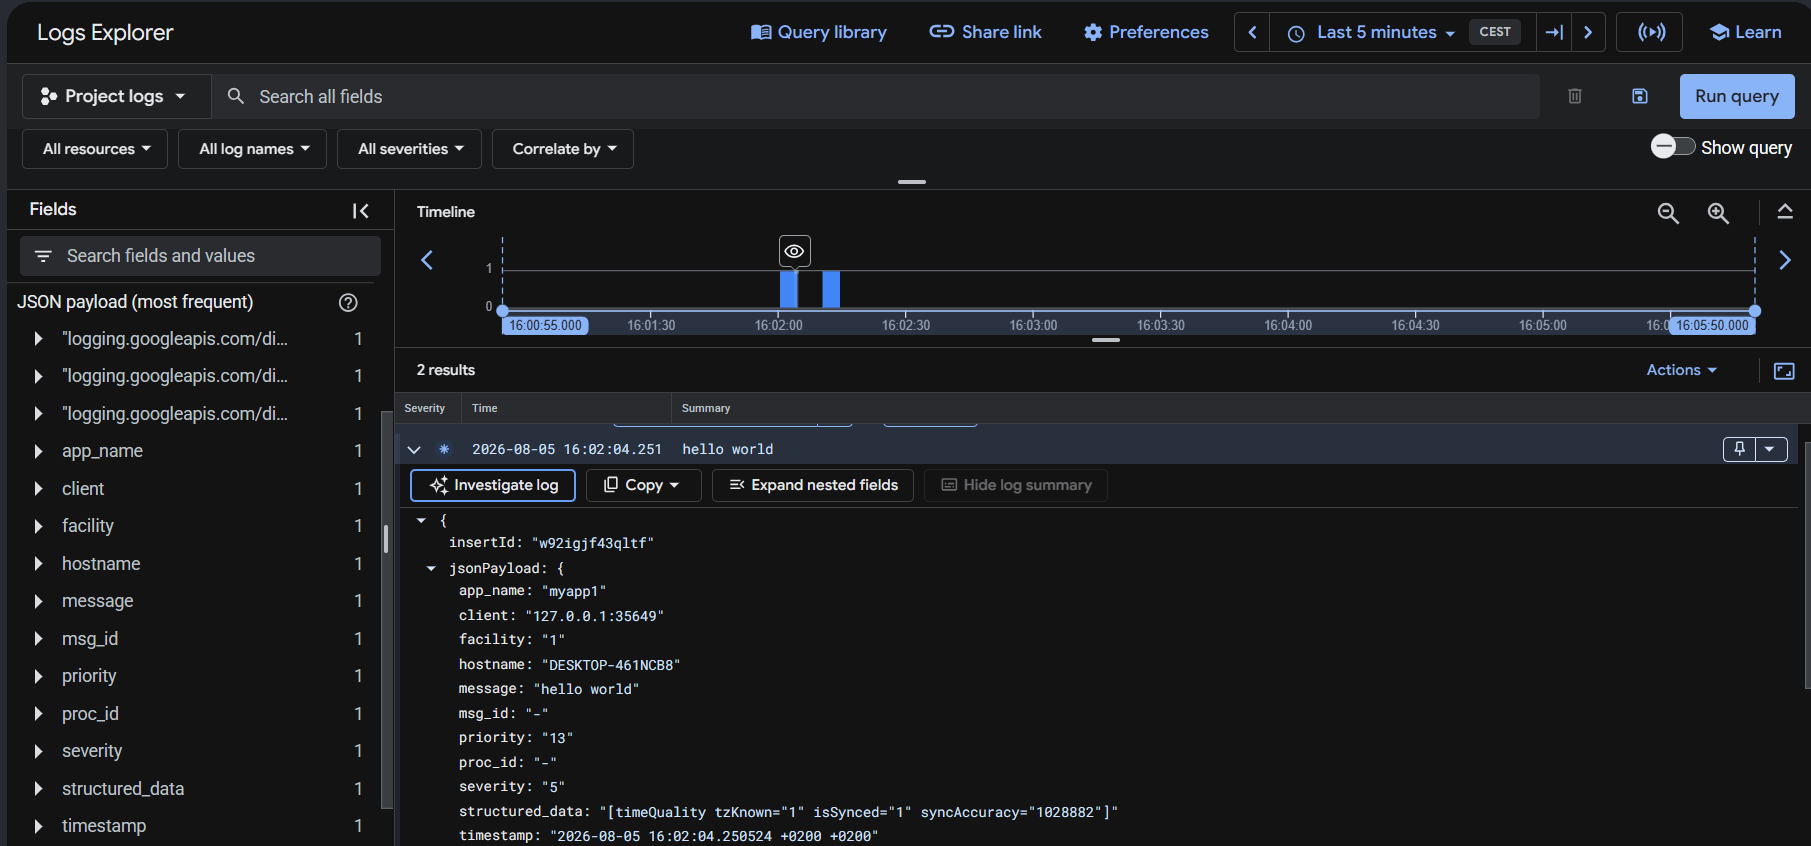Viewport: 1811px width, 846px height.
Task: Click Investigate log button
Action: 493,485
